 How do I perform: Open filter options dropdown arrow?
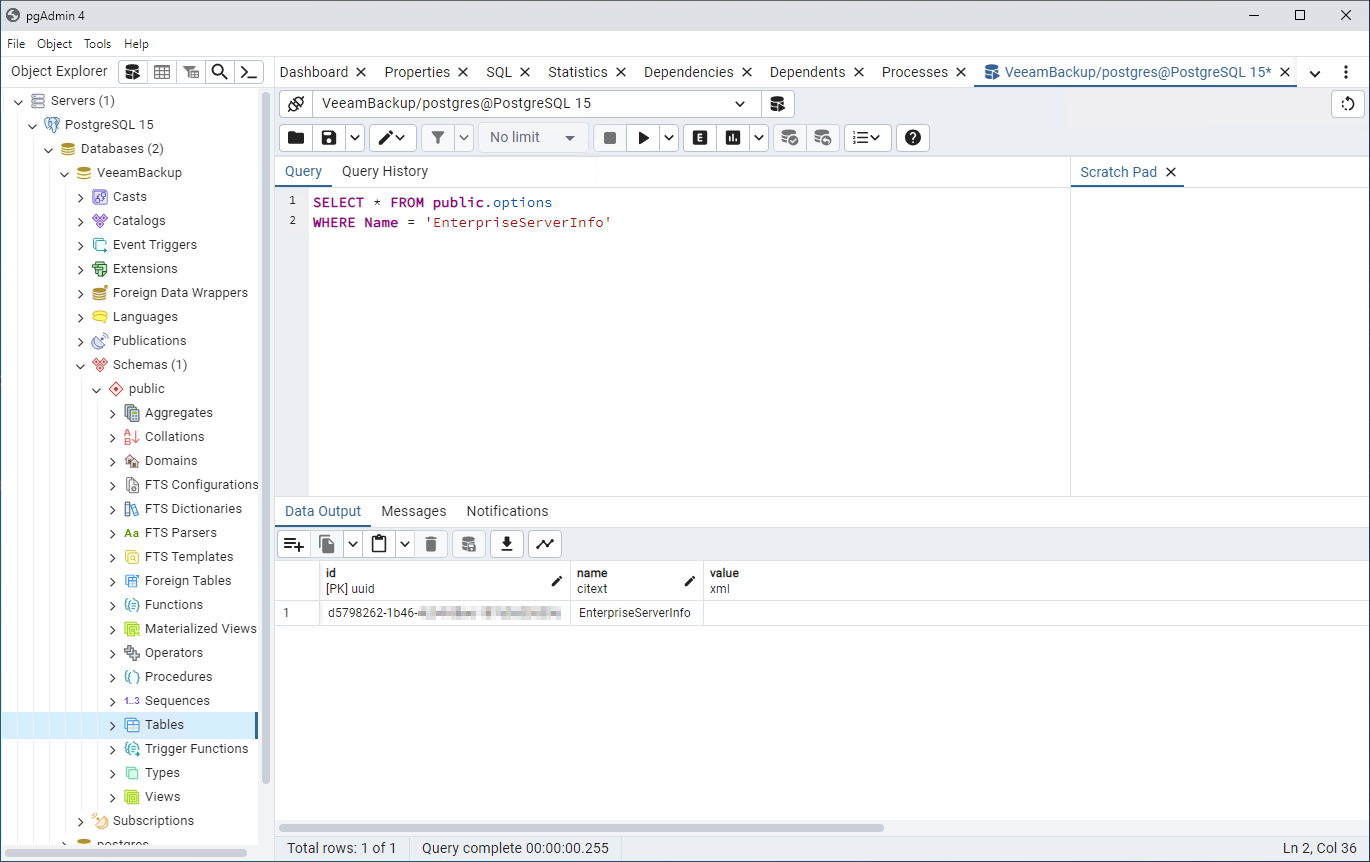click(464, 138)
